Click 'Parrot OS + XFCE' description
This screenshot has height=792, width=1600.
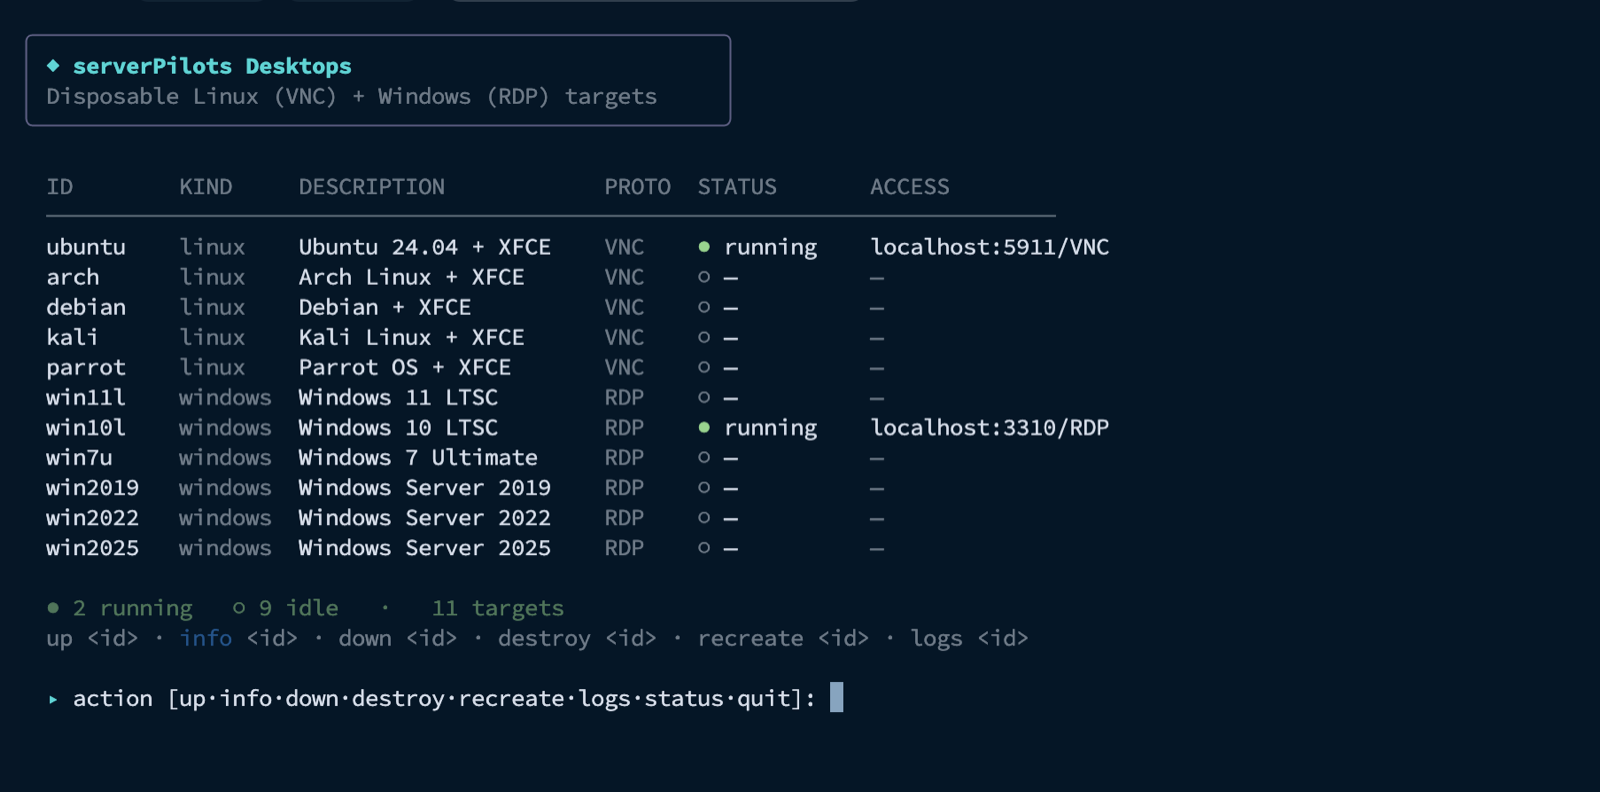point(405,367)
